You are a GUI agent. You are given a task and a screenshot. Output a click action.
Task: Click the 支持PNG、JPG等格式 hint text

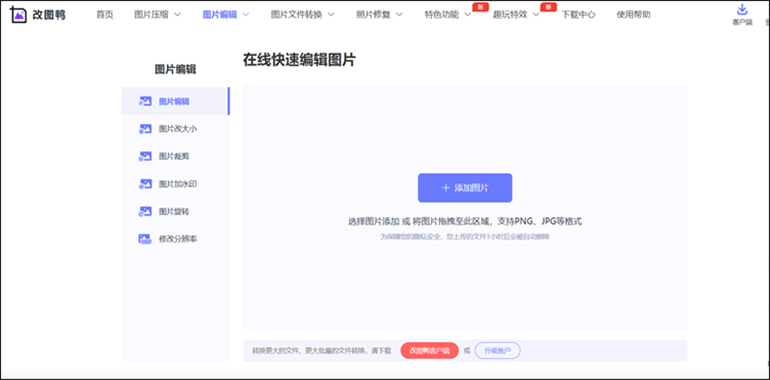coord(540,221)
